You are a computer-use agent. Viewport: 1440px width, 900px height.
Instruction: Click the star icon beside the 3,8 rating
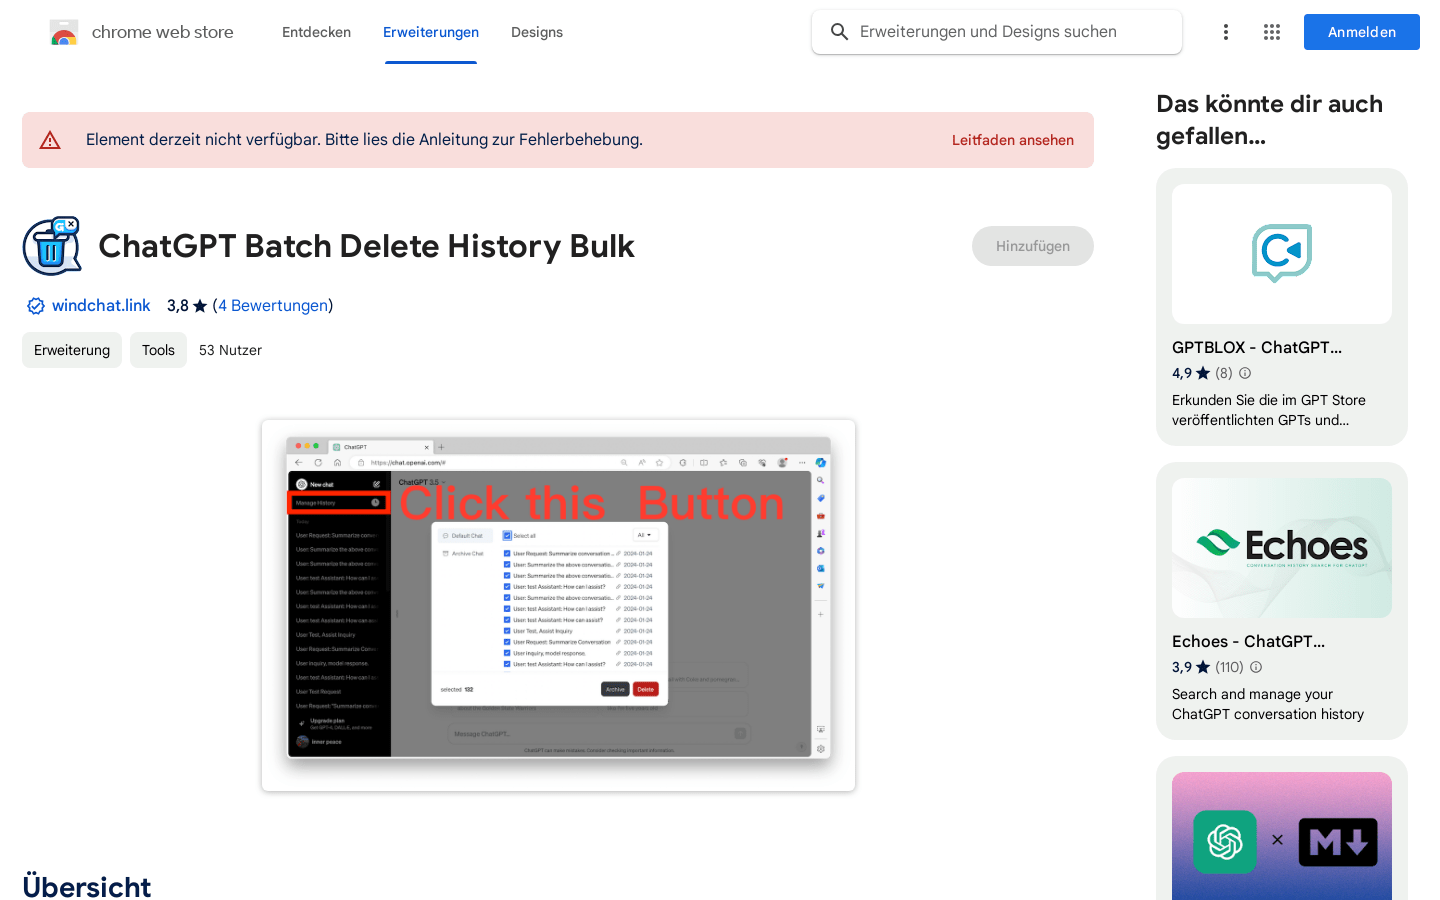200,306
